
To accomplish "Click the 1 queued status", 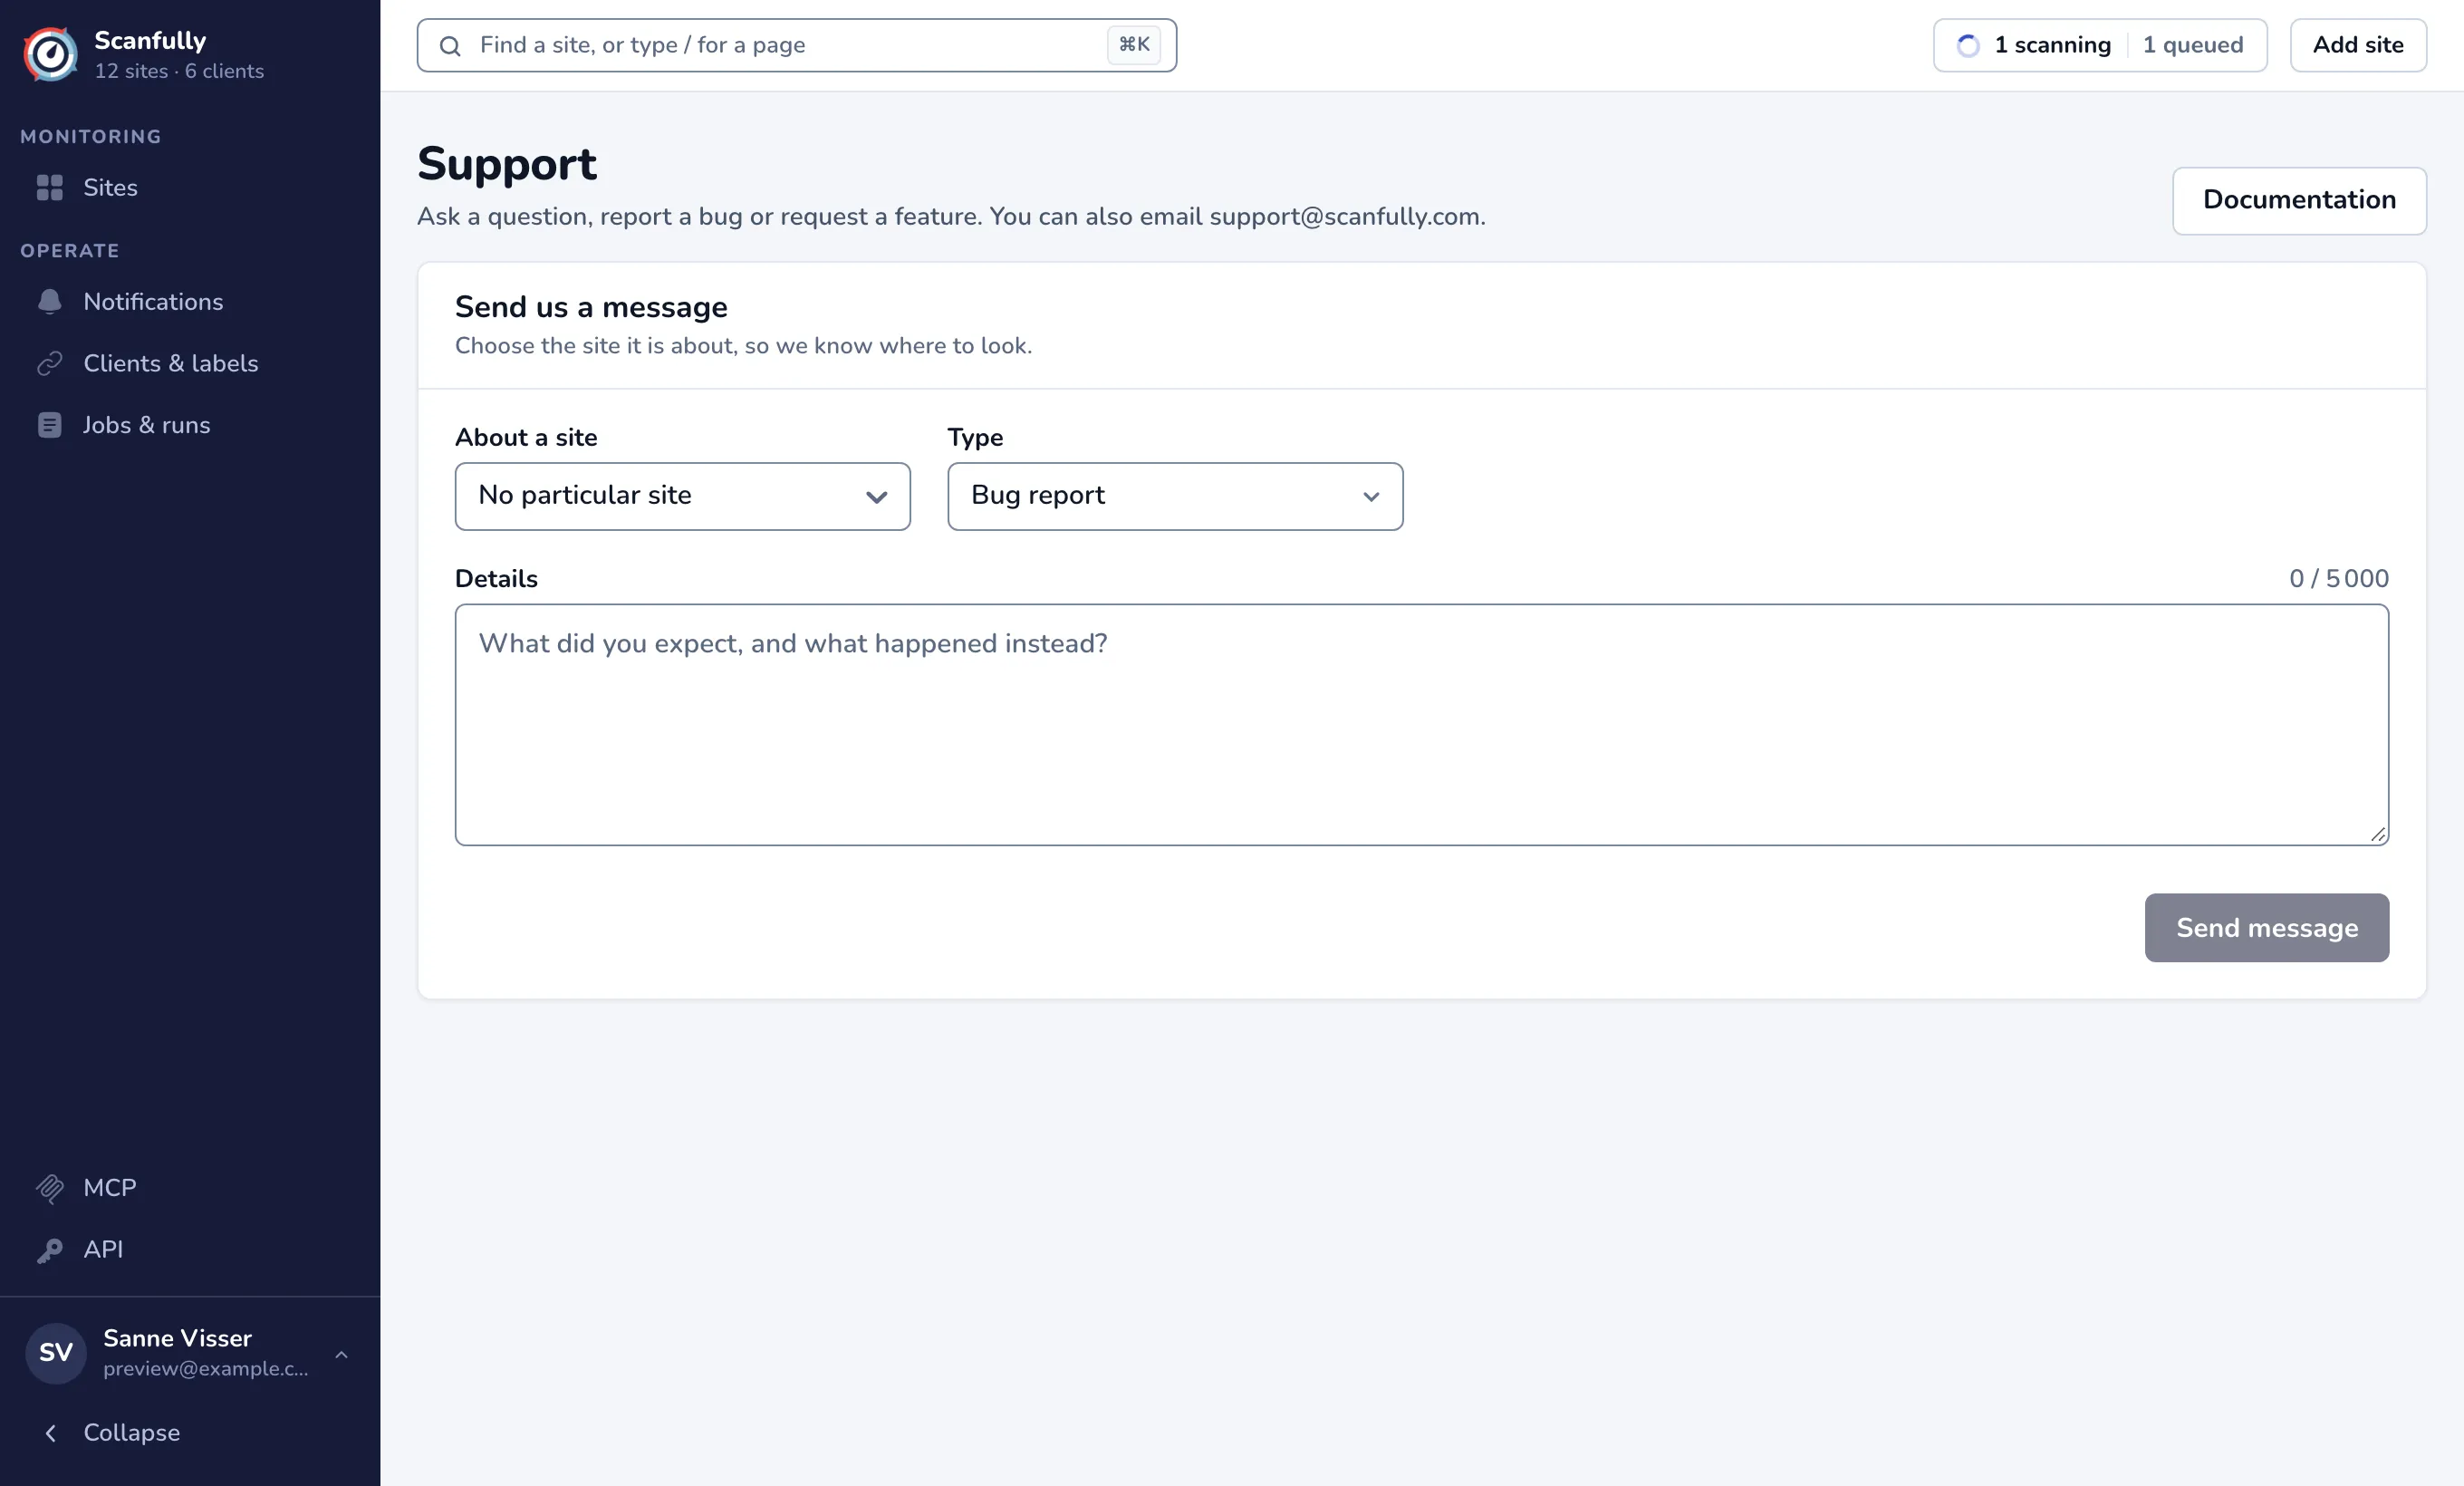I will [x=2192, y=45].
